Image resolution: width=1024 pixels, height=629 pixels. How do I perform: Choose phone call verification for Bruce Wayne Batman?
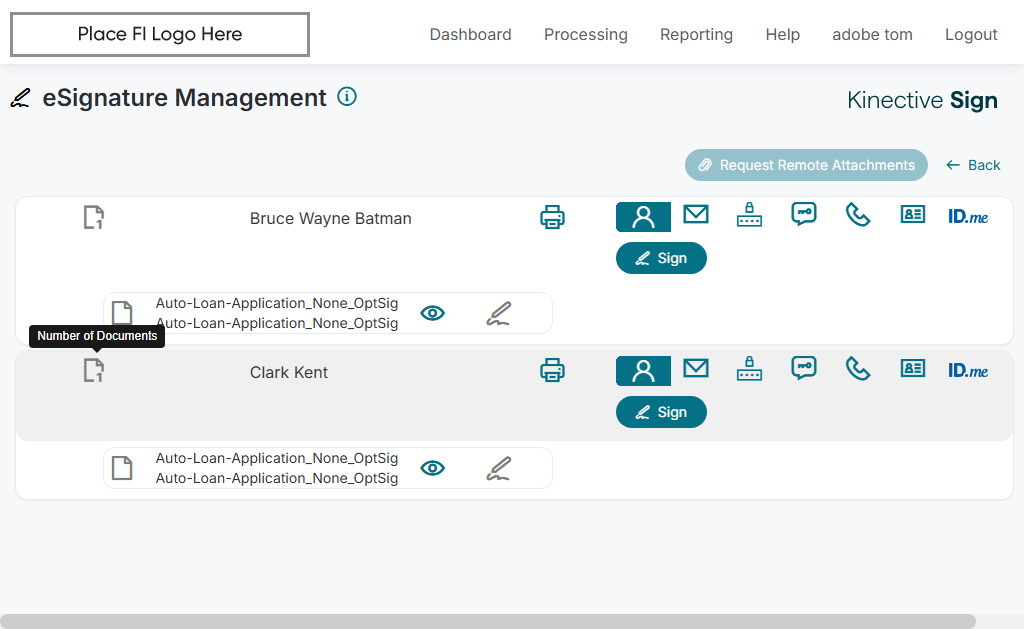pyautogui.click(x=858, y=215)
